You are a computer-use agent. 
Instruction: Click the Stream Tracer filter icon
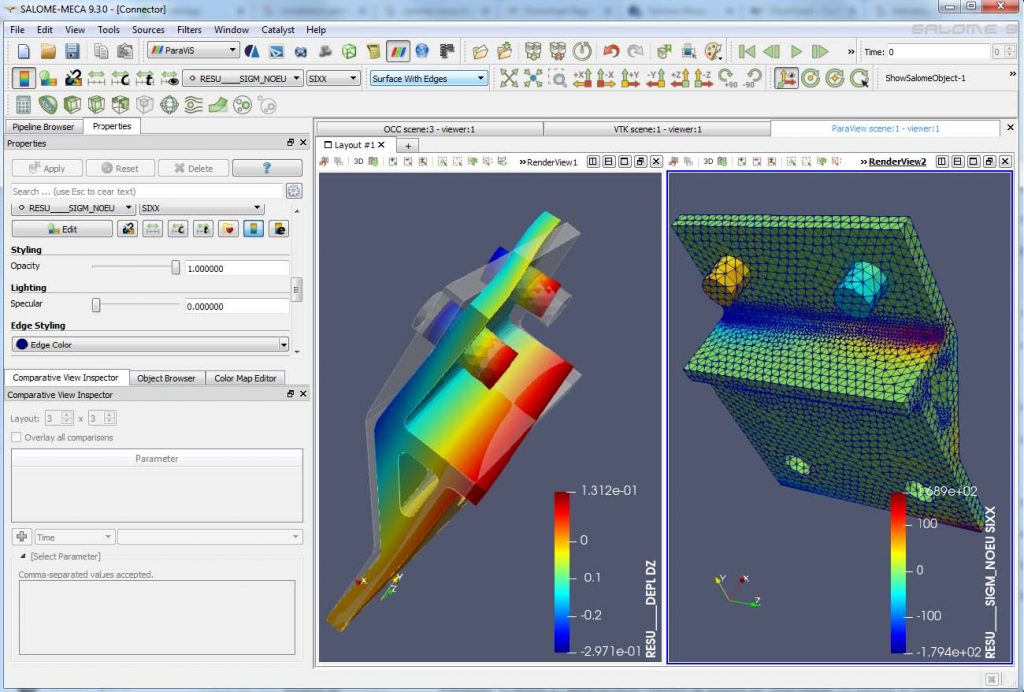[193, 104]
